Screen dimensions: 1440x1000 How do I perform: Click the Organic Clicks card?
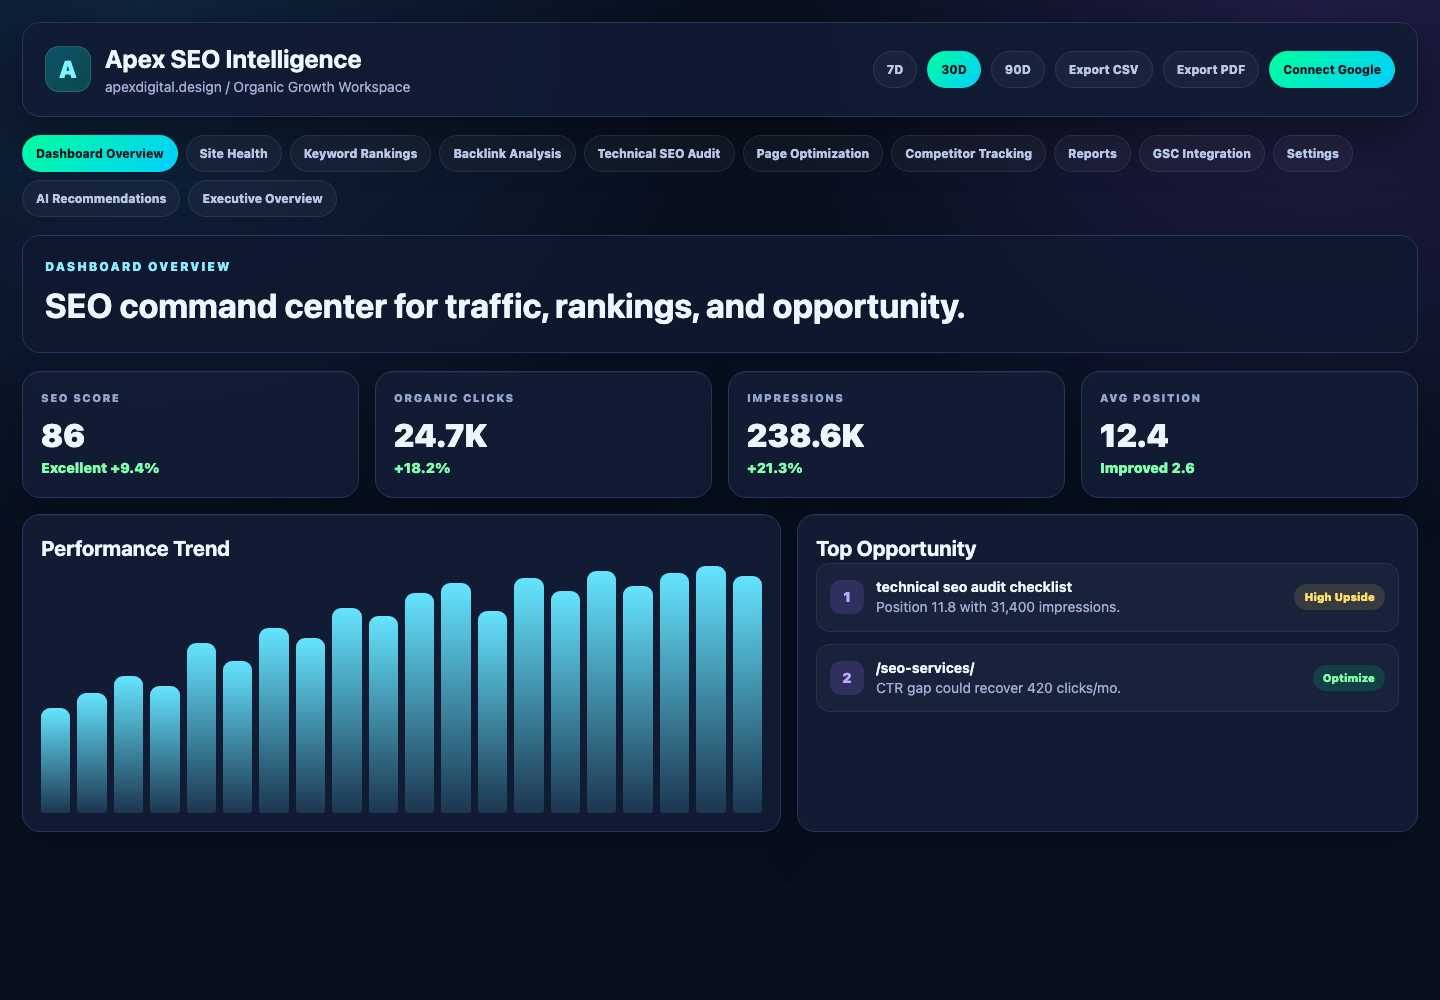point(543,435)
